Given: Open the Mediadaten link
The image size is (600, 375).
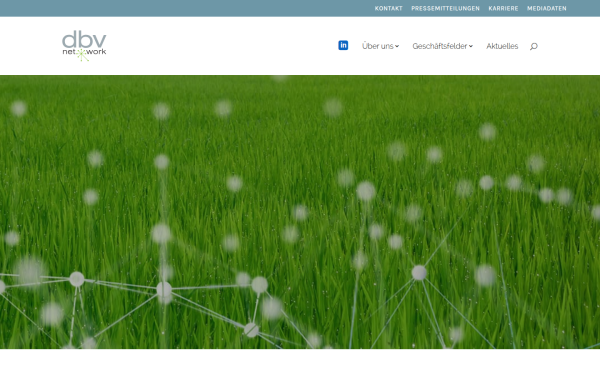Looking at the screenshot, I should click(x=546, y=8).
